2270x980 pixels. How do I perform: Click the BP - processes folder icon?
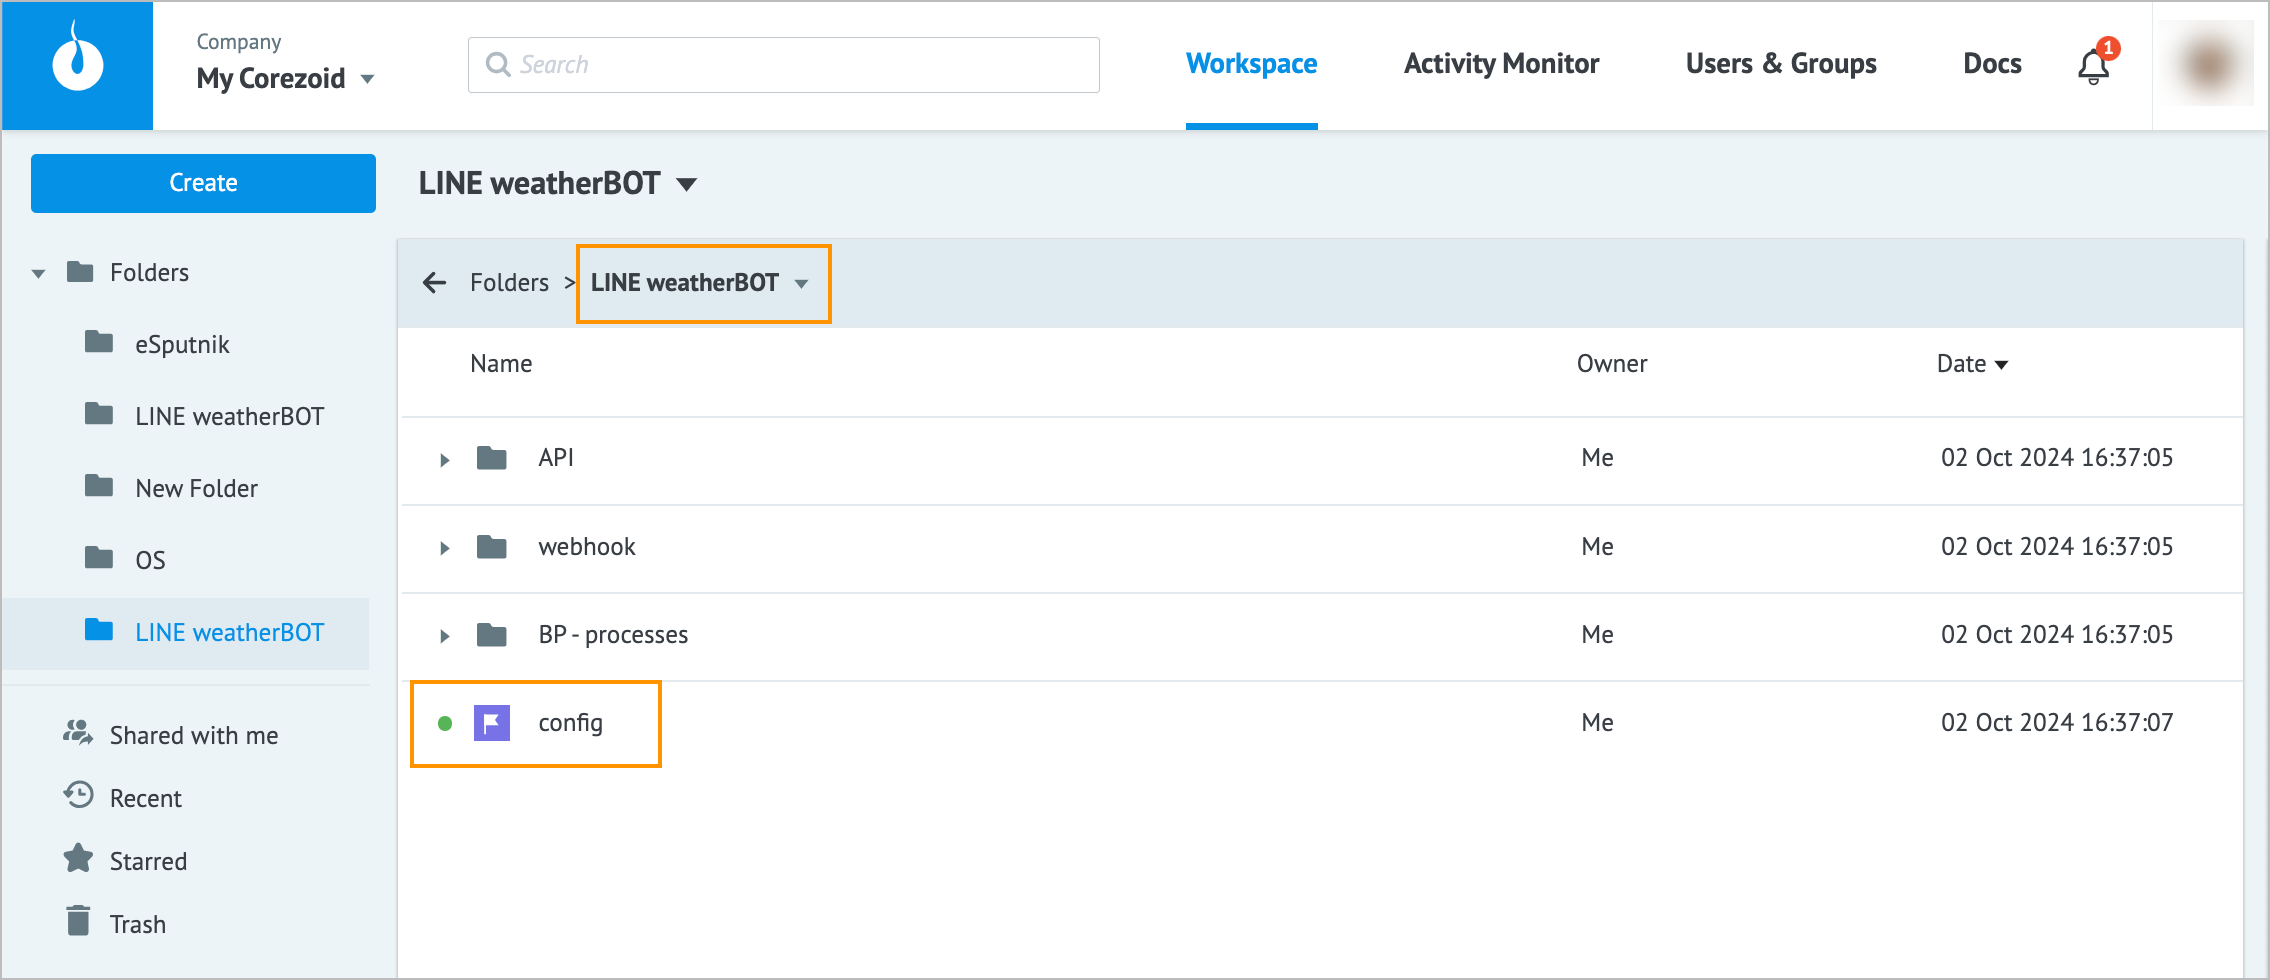pos(492,635)
